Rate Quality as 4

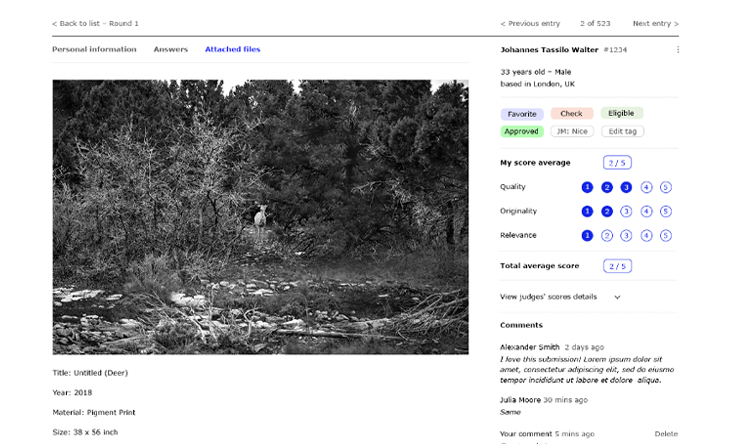tap(646, 187)
